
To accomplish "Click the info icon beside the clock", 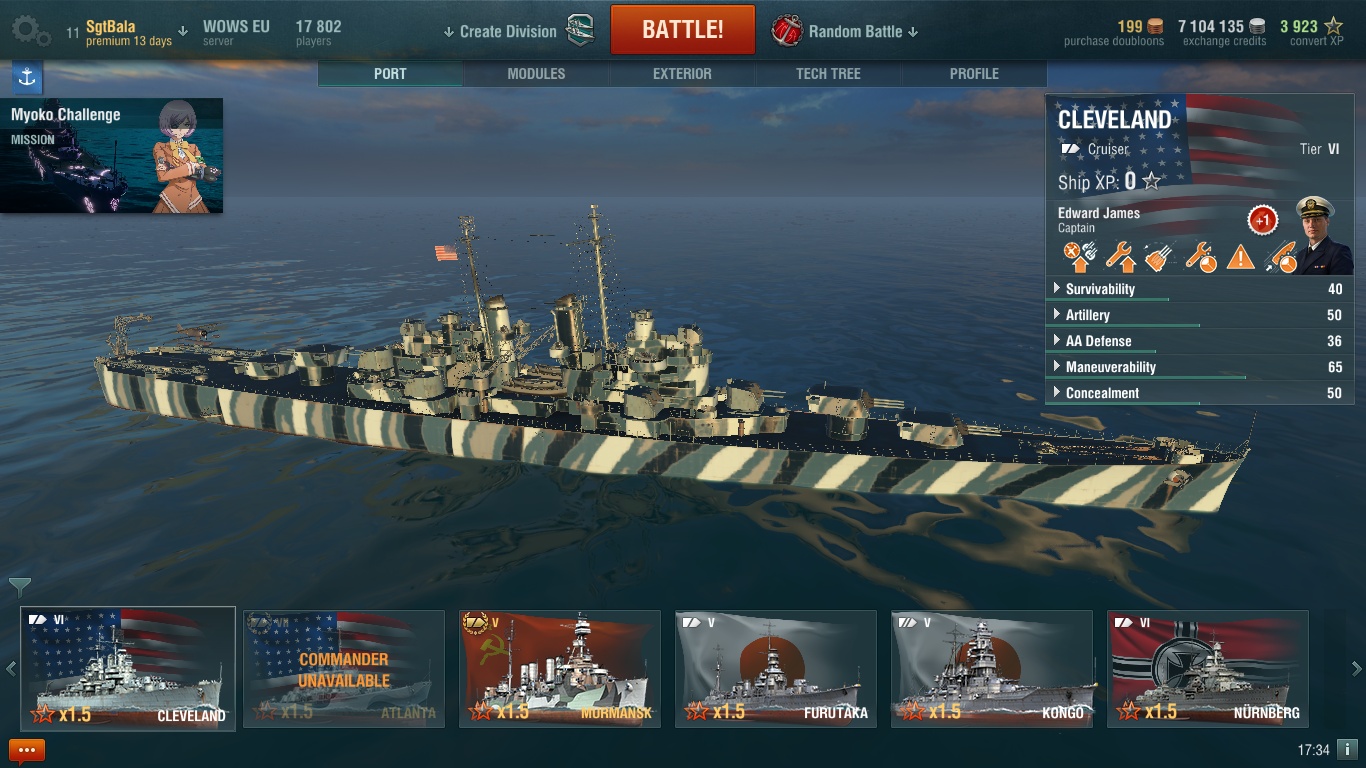I will point(1347,749).
